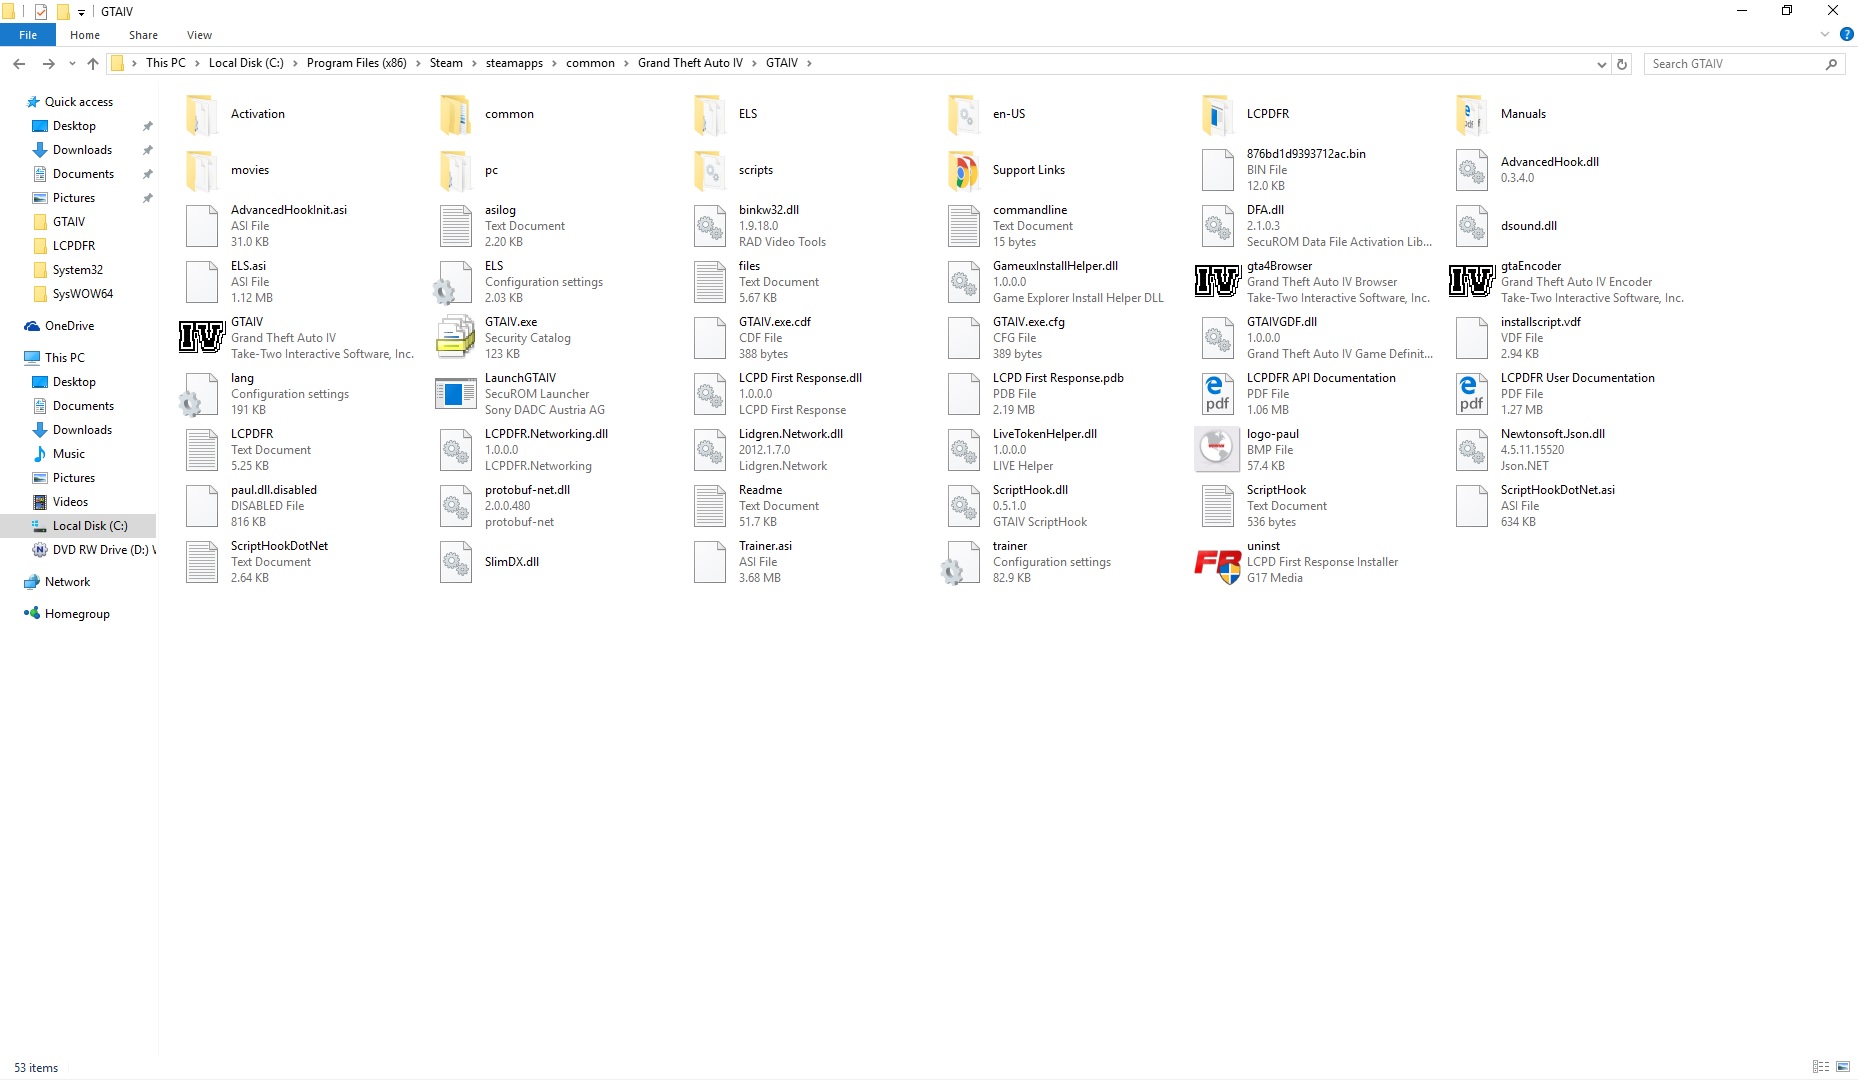Select the logo-paul BMP file icon
The height and width of the screenshot is (1080, 1858).
pos(1218,450)
